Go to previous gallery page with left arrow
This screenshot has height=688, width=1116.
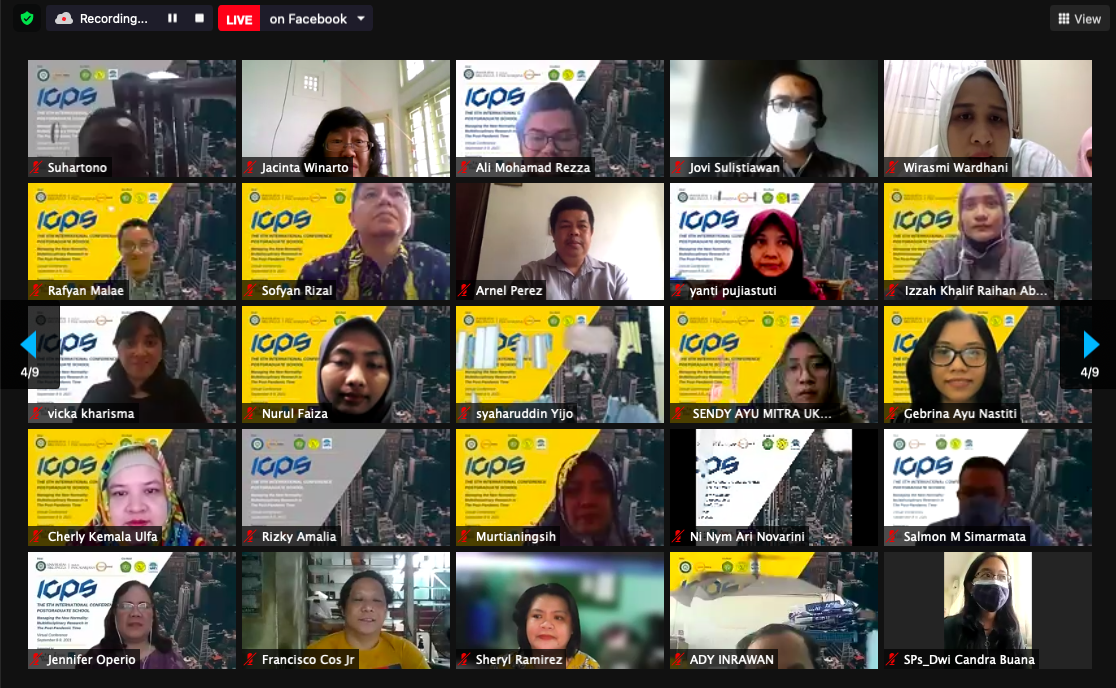pos(28,345)
